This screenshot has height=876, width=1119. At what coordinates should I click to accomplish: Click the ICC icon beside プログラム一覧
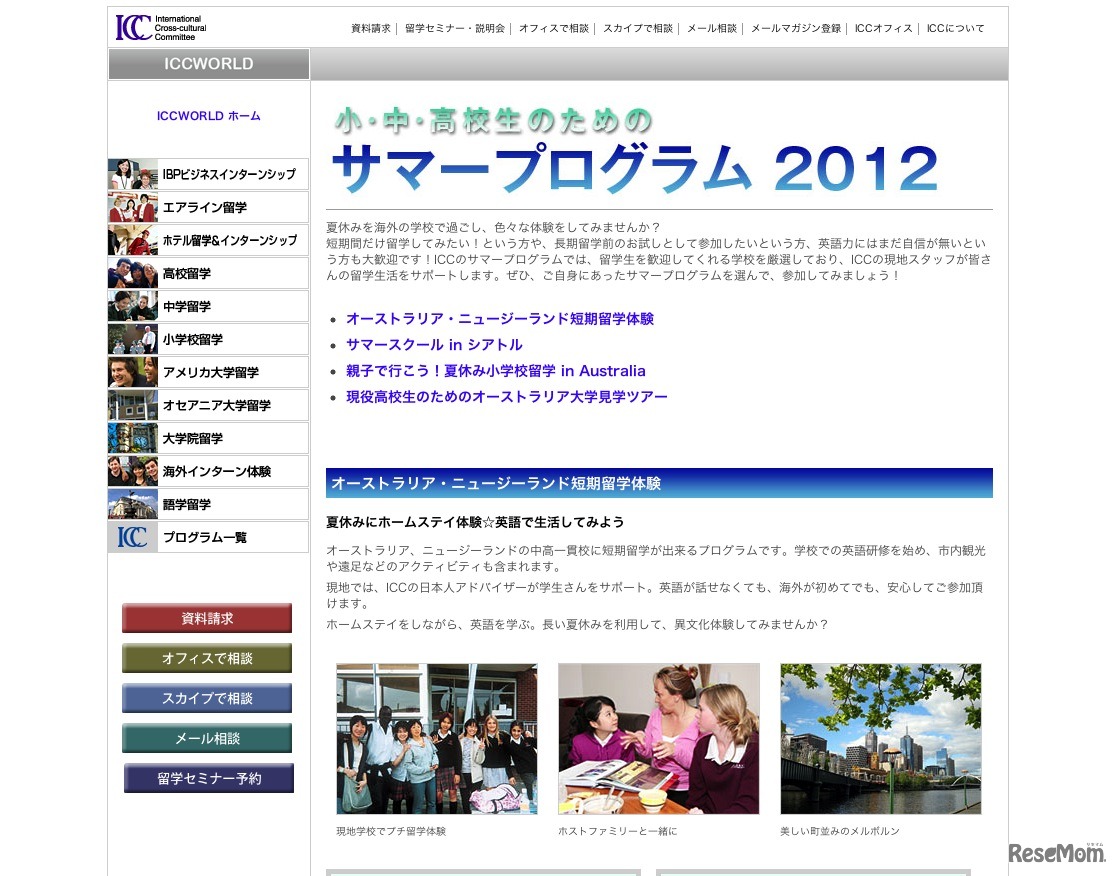[132, 537]
